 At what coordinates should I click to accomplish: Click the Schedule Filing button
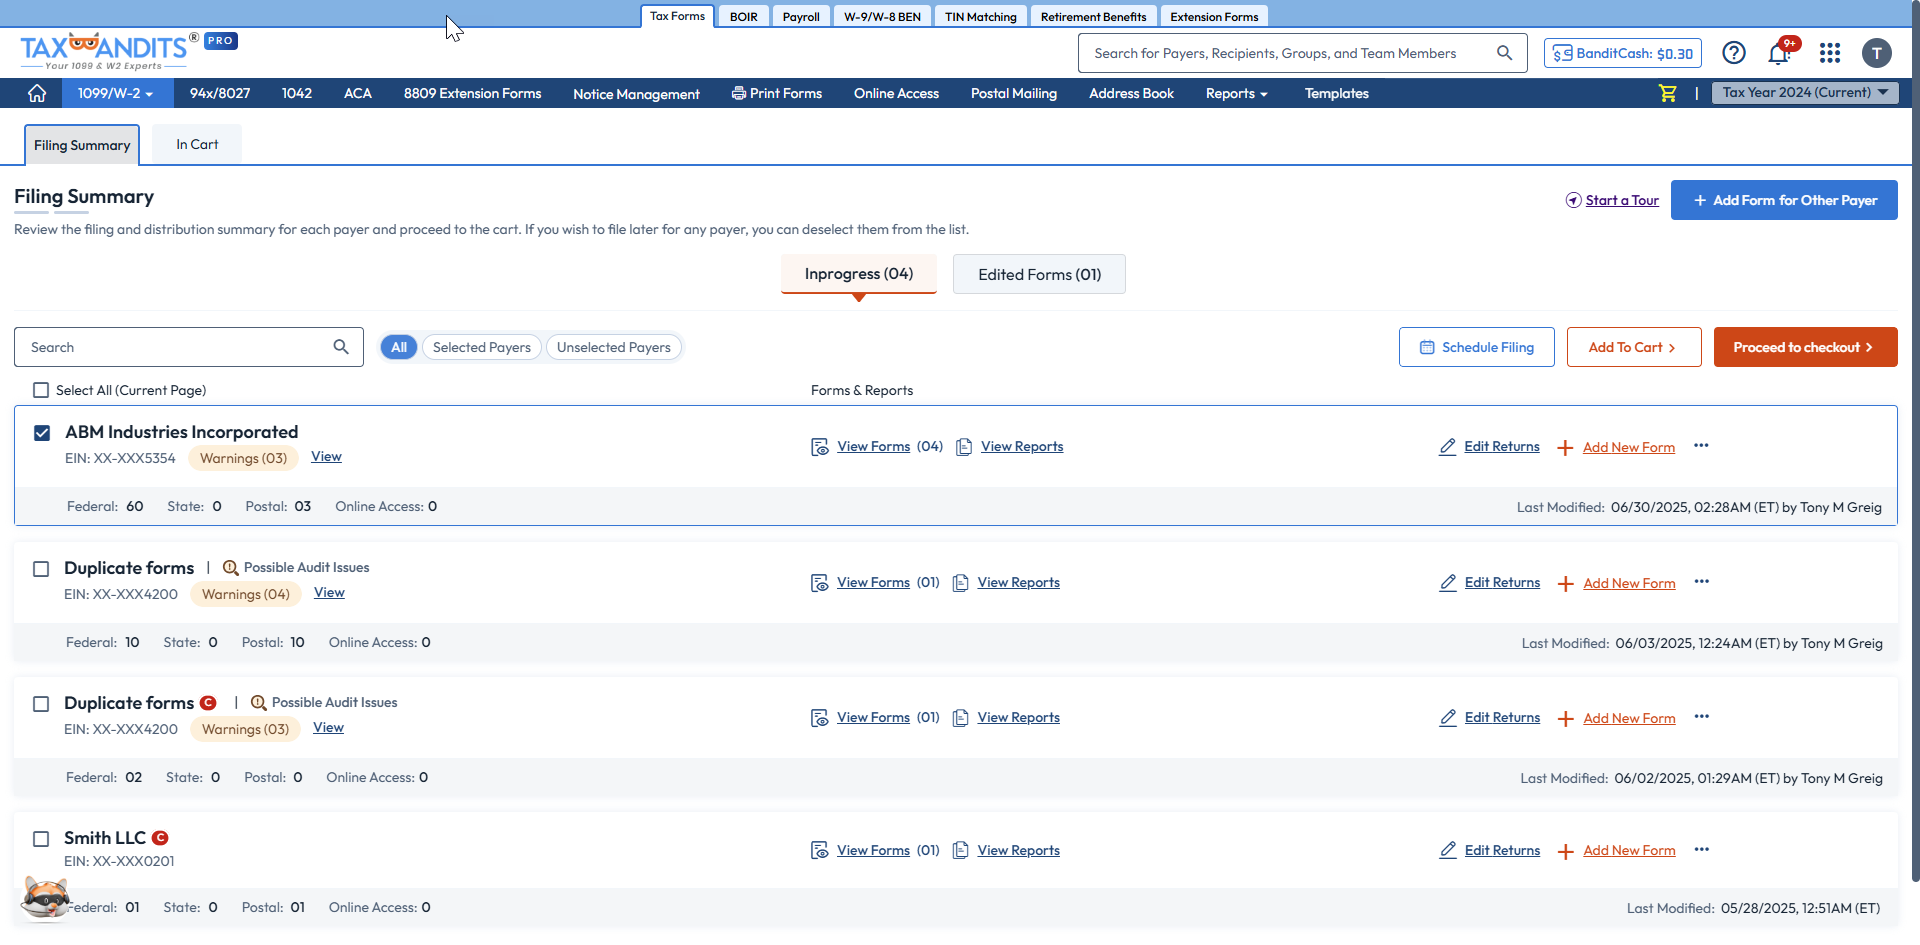click(x=1476, y=347)
